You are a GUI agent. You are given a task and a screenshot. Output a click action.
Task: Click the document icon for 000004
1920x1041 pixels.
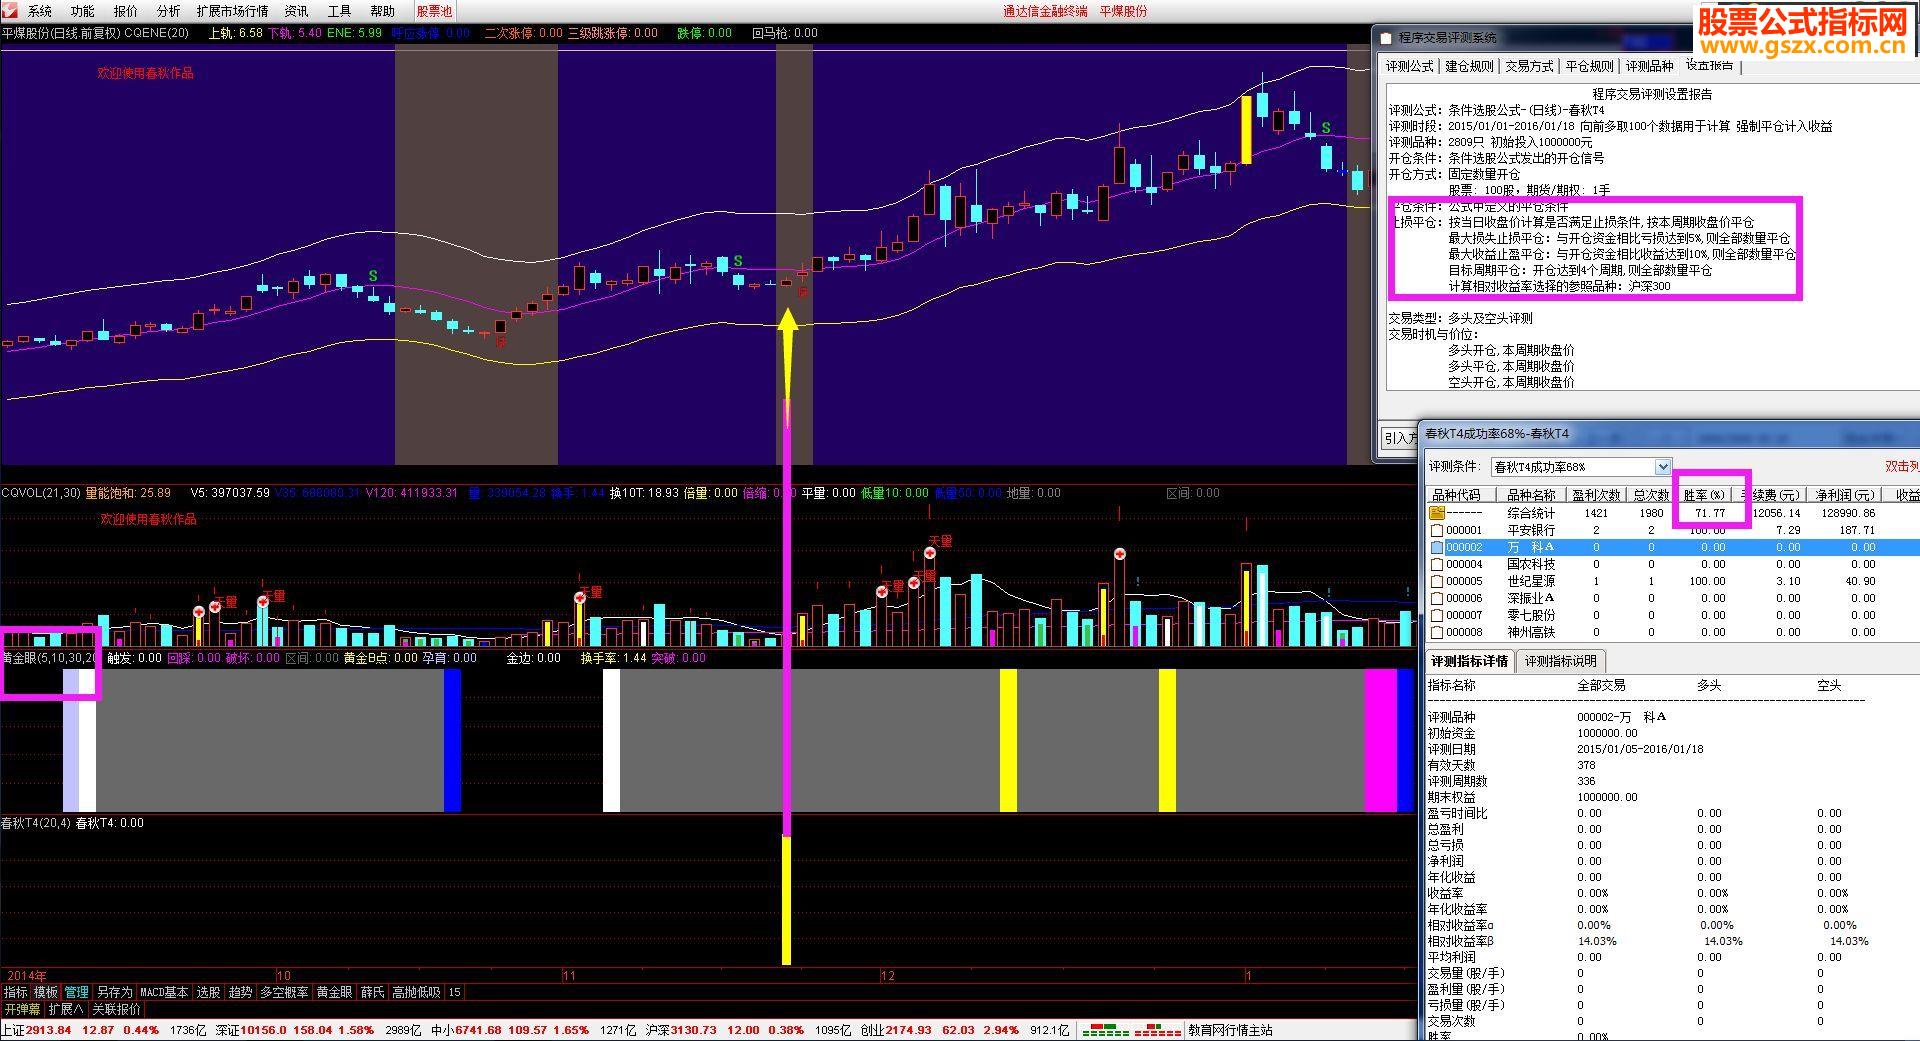point(1437,564)
